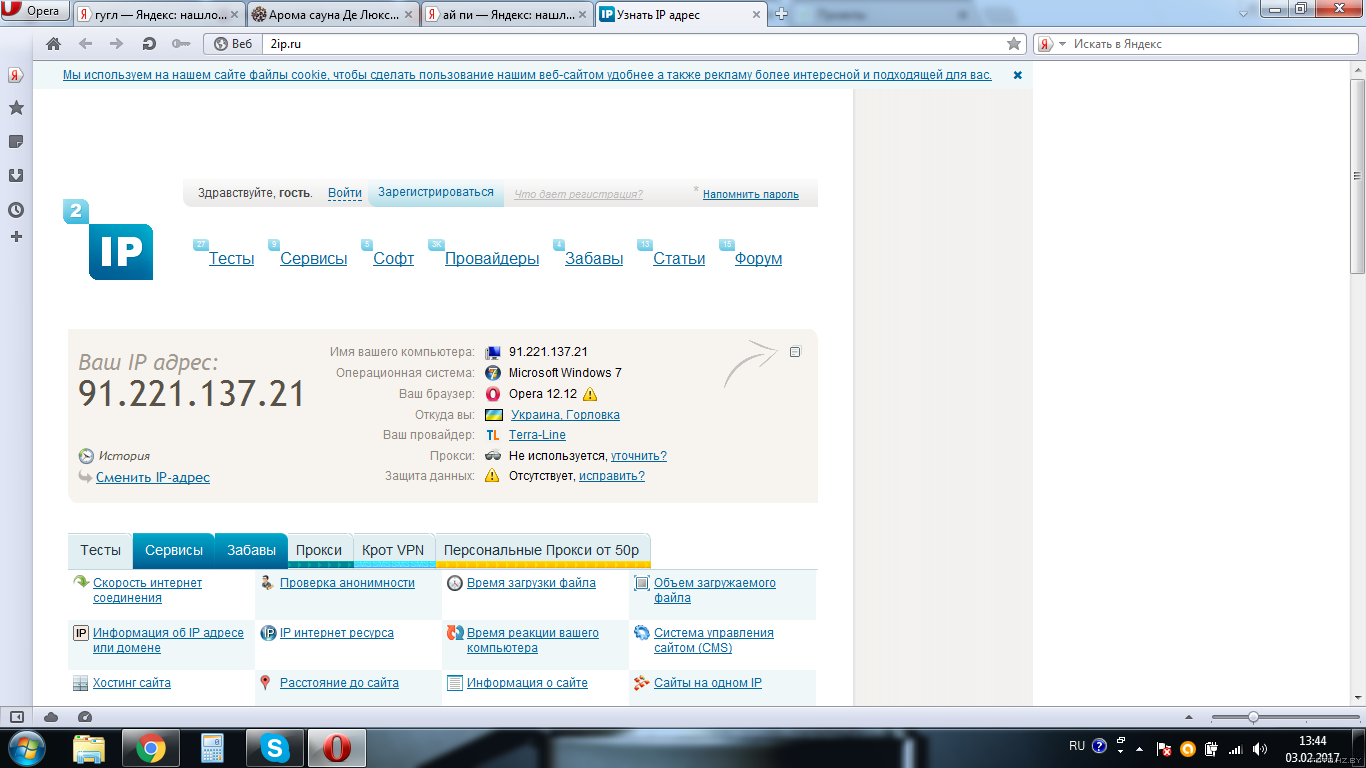
Task: Click the исправить? data protection link
Action: 612,476
